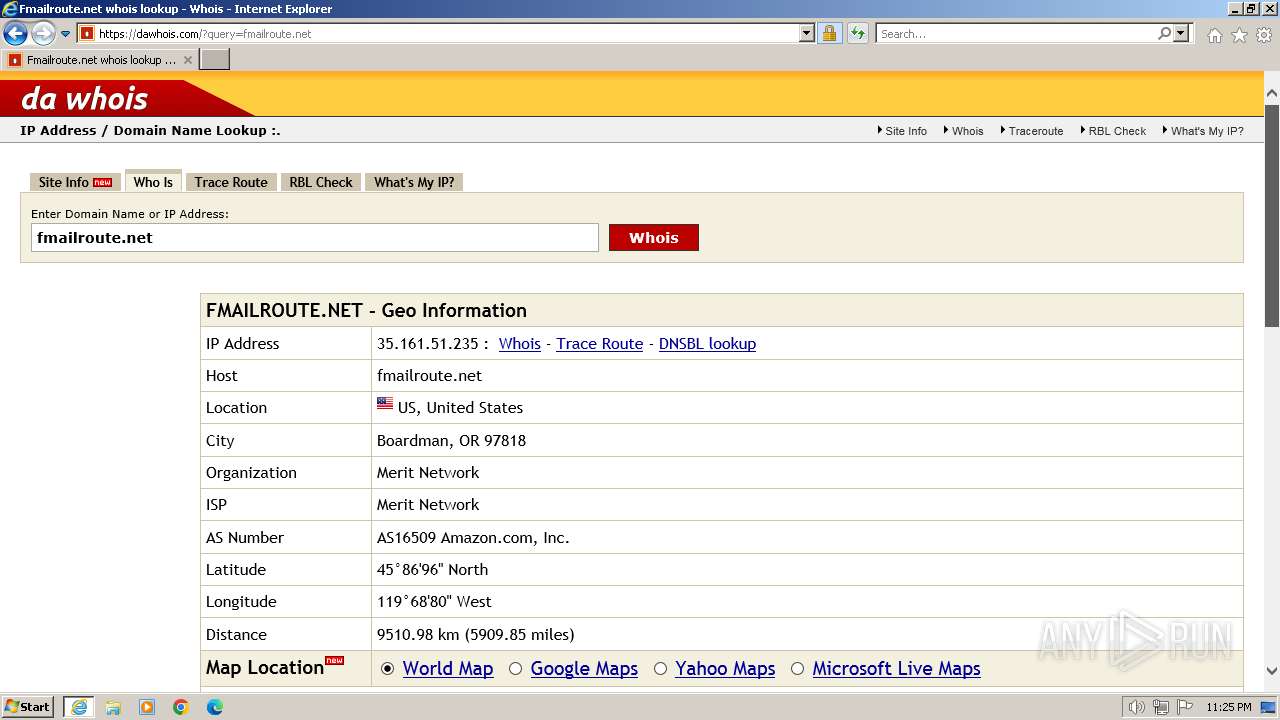Open the recent pages dropdown arrow

66,34
